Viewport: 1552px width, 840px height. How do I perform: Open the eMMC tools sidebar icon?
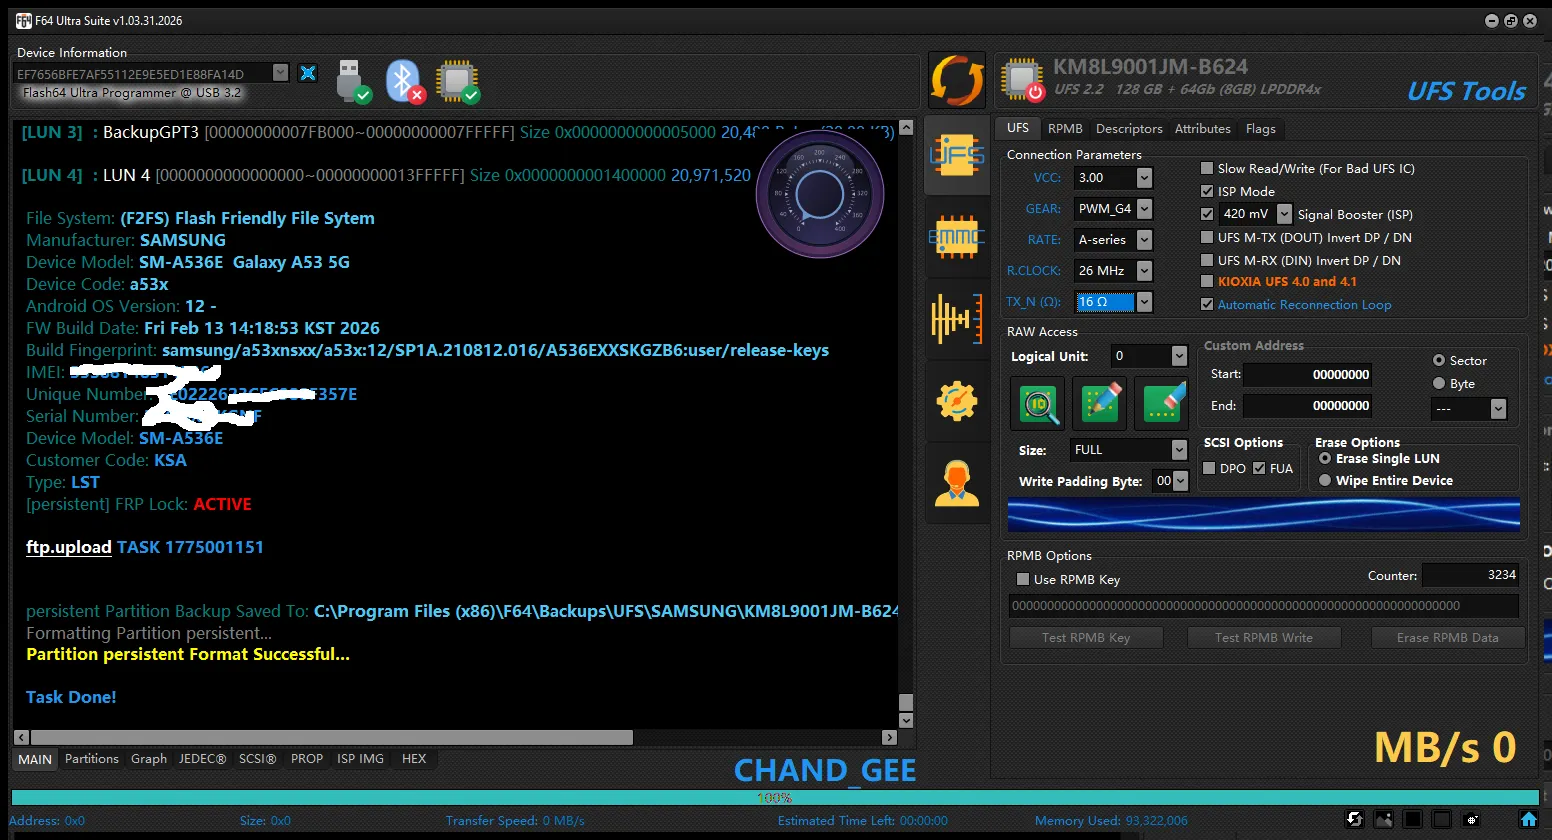pos(956,237)
